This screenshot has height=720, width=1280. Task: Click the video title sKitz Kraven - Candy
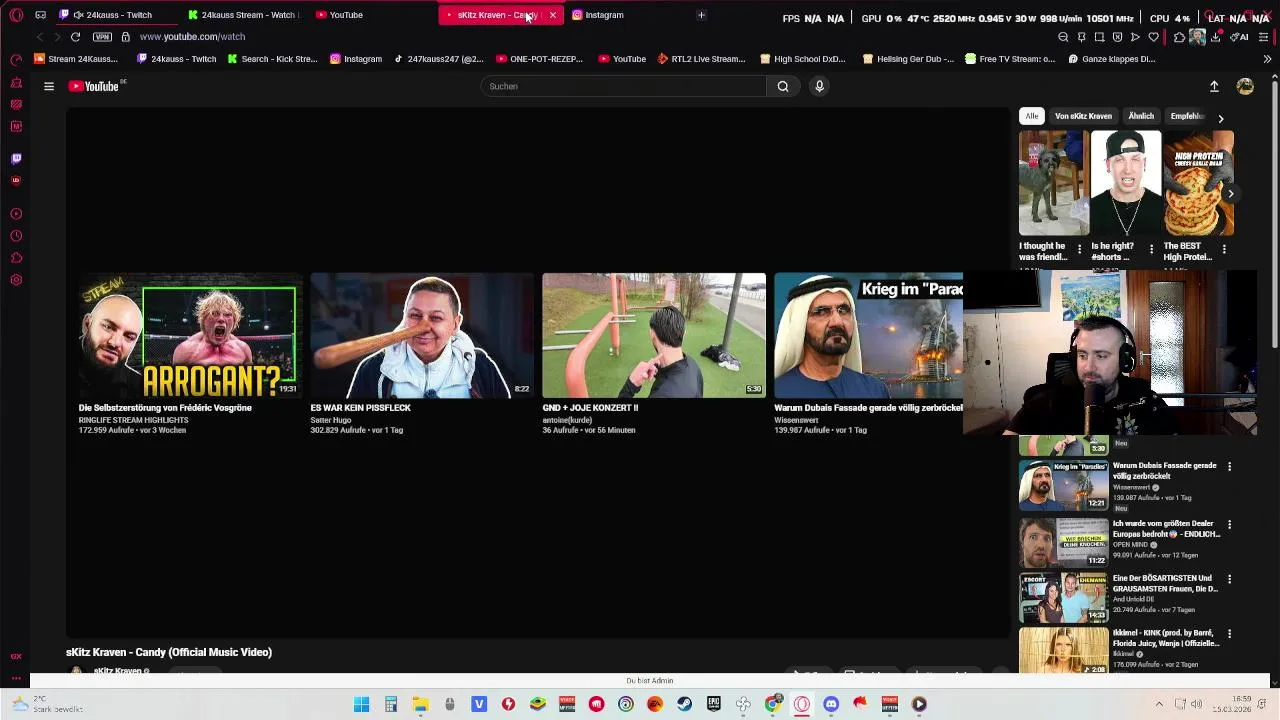[169, 652]
